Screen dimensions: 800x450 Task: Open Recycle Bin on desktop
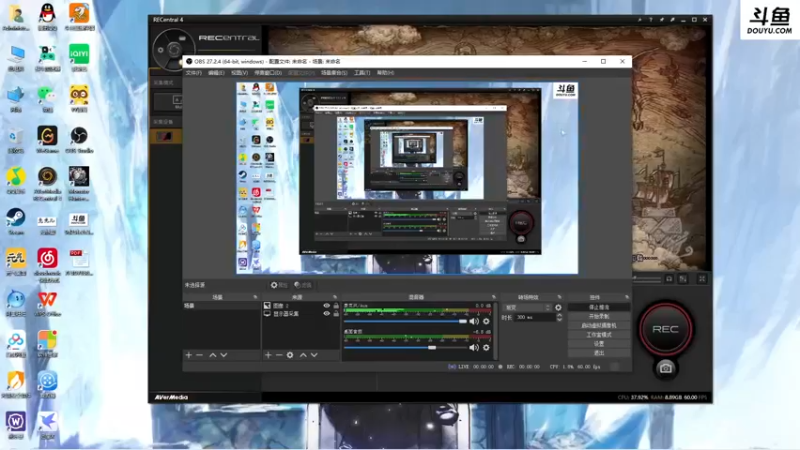(16, 139)
